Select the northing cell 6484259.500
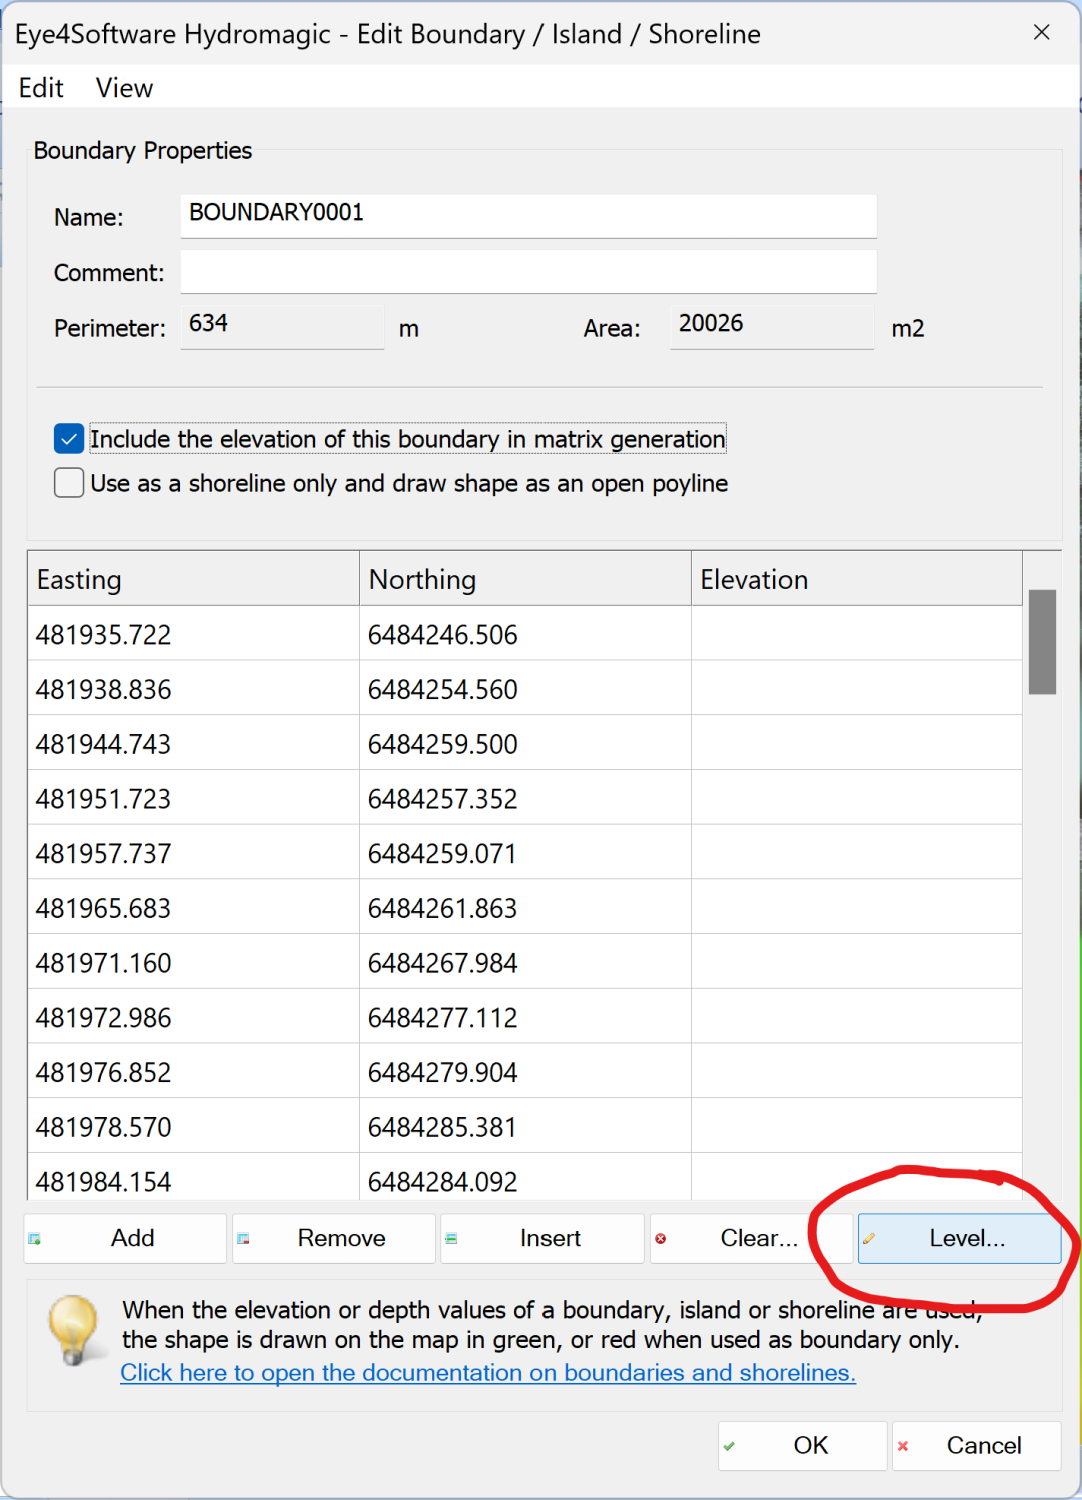This screenshot has height=1500, width=1082. 525,744
